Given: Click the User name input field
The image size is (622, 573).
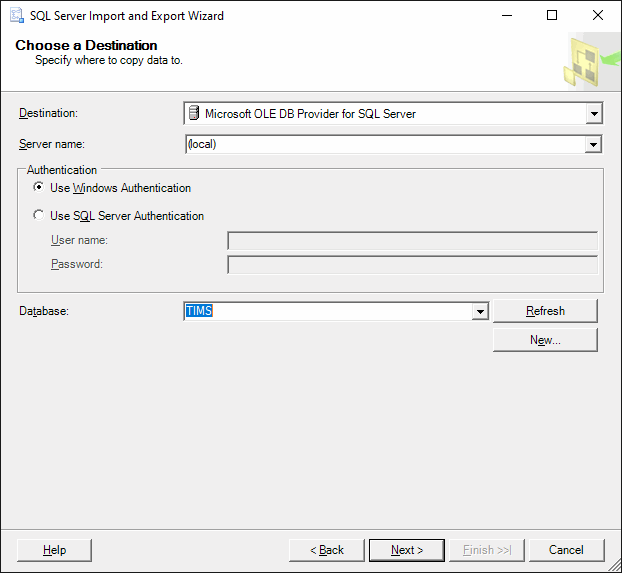Looking at the screenshot, I should coord(413,241).
